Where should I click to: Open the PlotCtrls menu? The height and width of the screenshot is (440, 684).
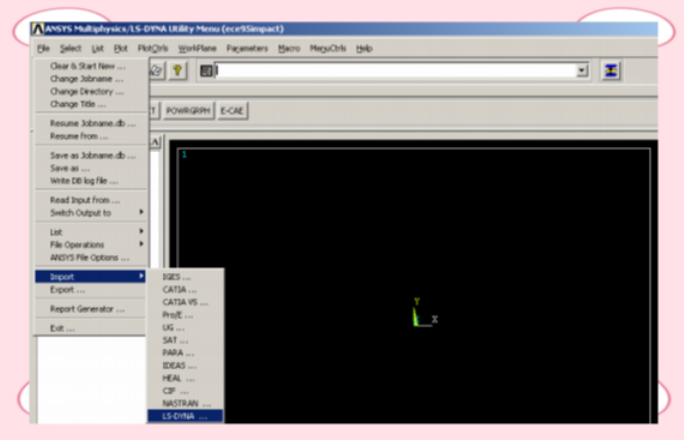pos(153,48)
